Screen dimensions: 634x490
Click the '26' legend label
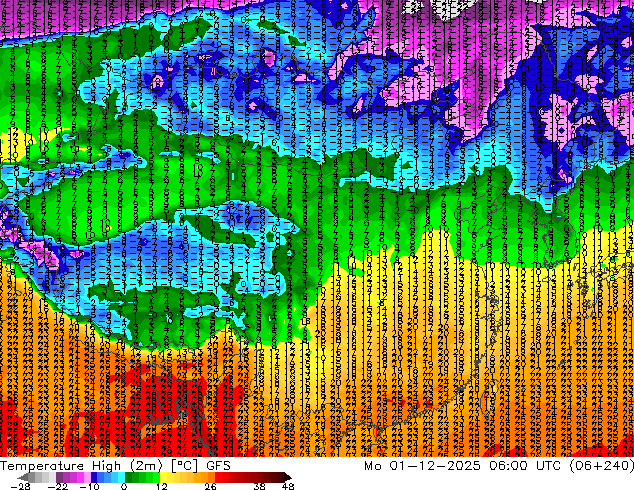(210, 486)
